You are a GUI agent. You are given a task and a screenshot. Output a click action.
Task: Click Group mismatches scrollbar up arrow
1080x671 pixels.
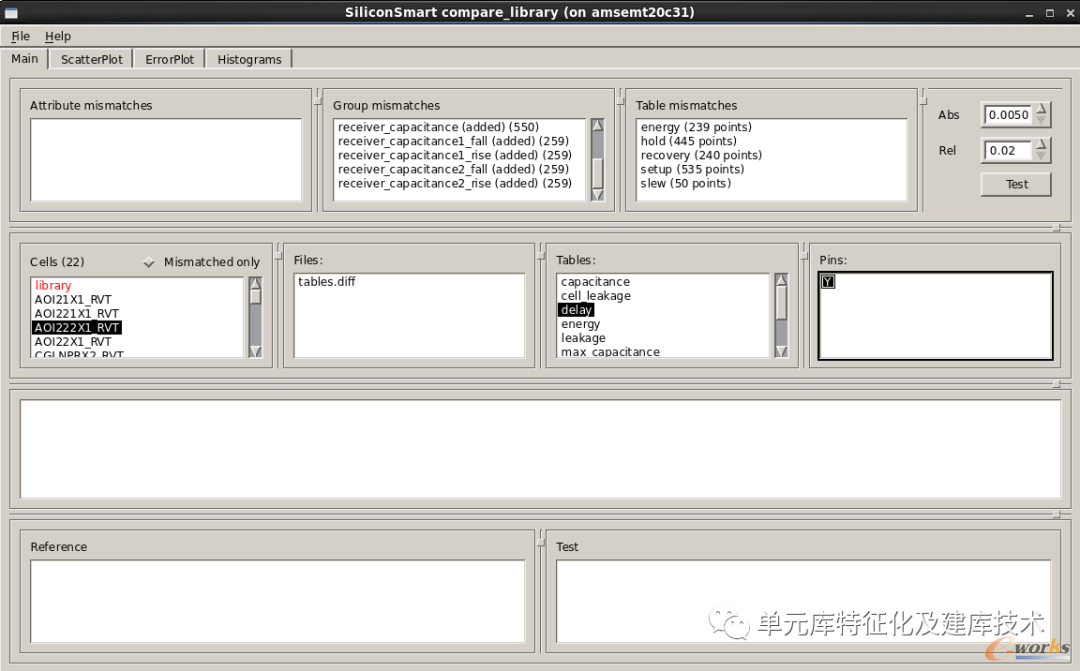click(x=597, y=125)
